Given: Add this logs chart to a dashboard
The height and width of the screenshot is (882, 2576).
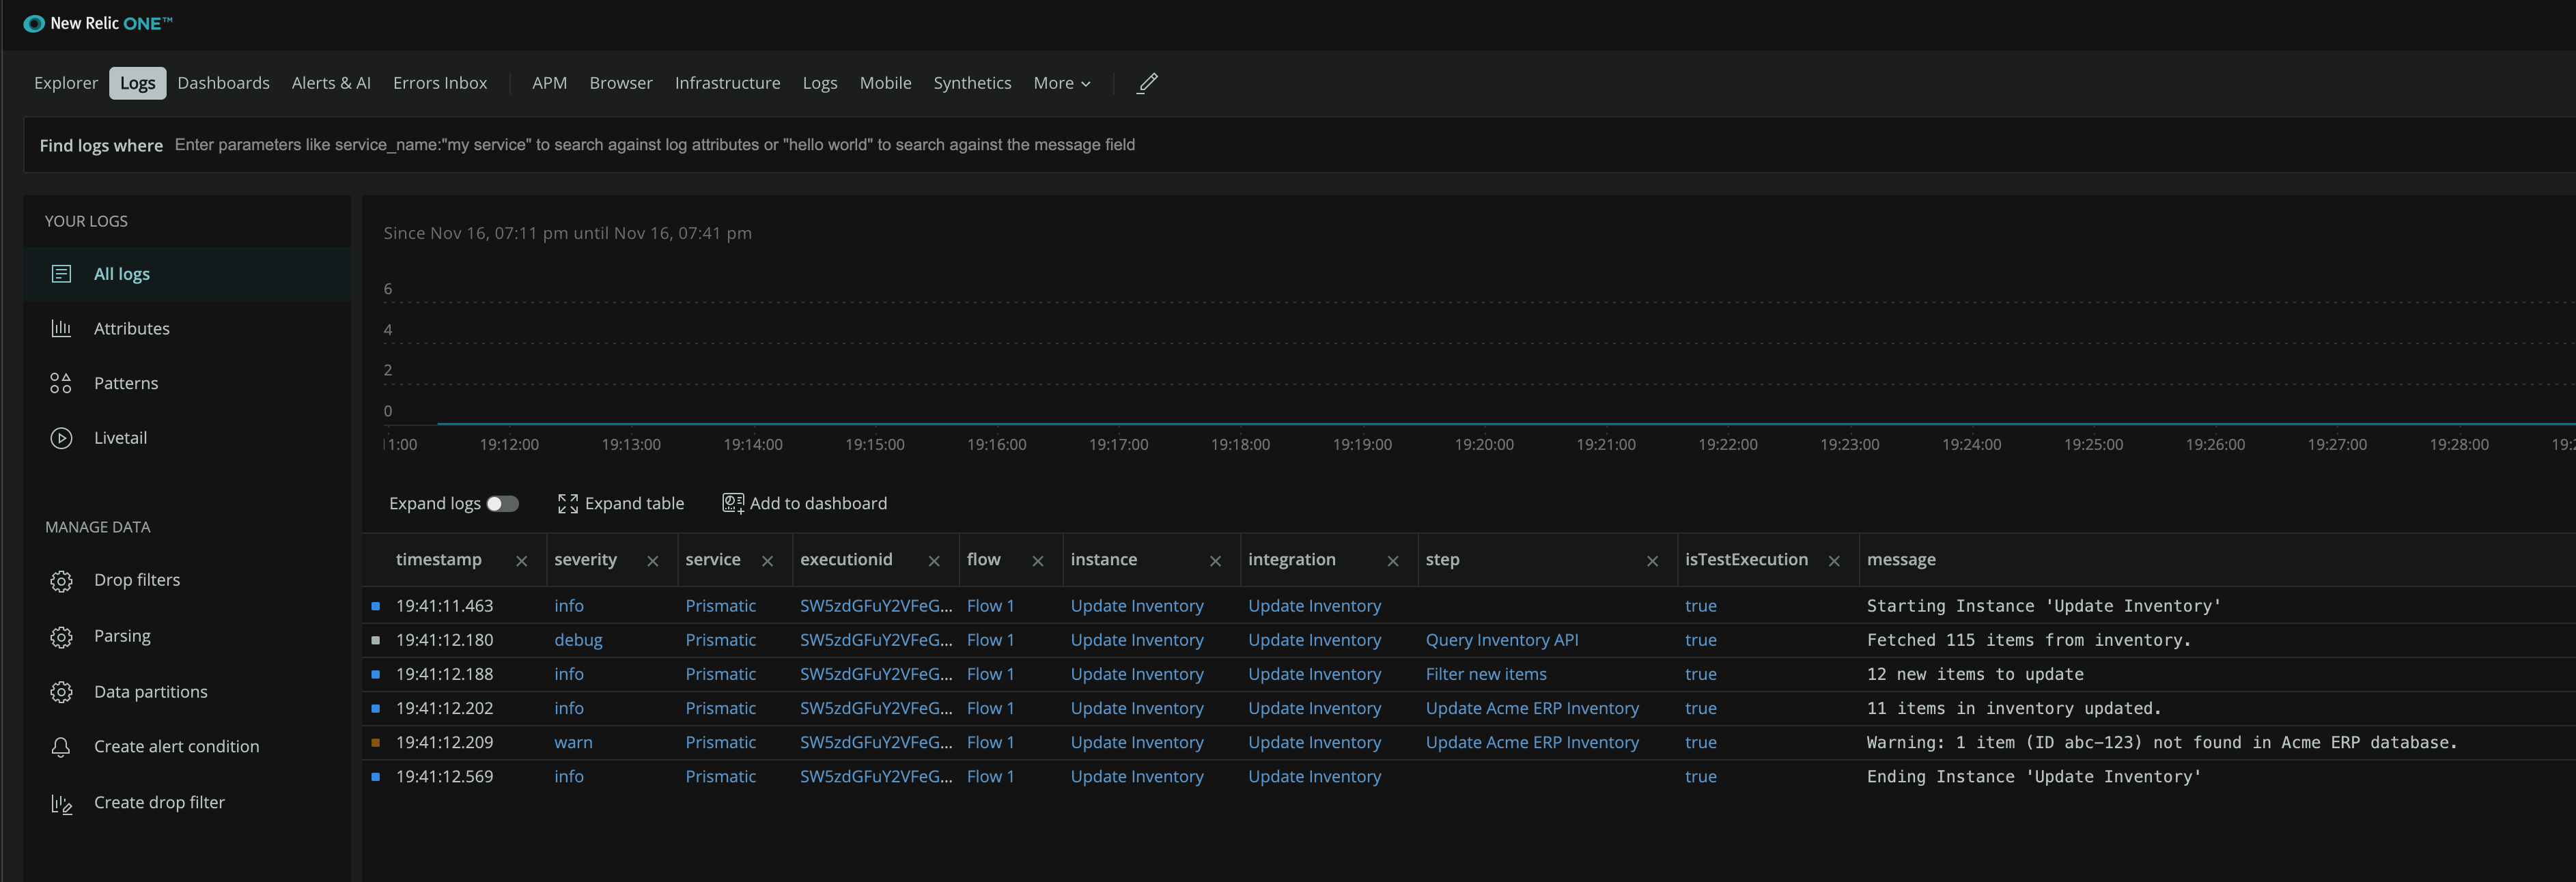Looking at the screenshot, I should point(805,503).
